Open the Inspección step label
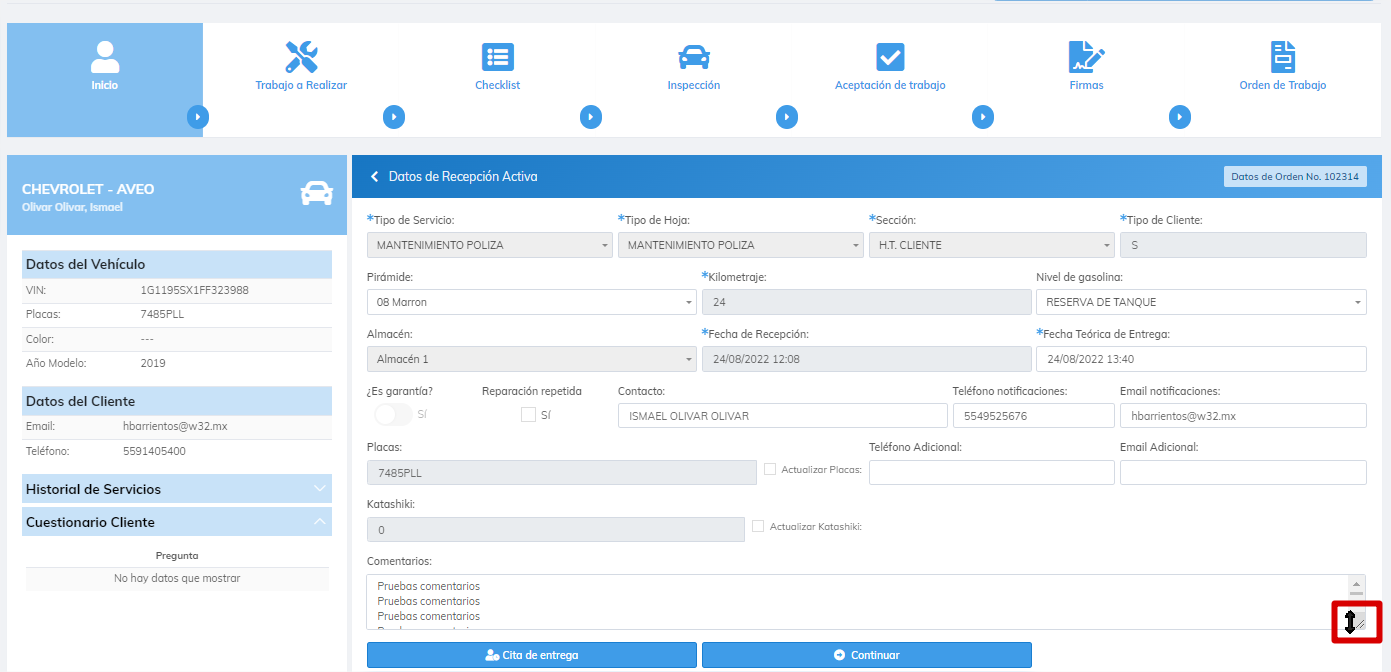1391x672 pixels. pyautogui.click(x=693, y=86)
